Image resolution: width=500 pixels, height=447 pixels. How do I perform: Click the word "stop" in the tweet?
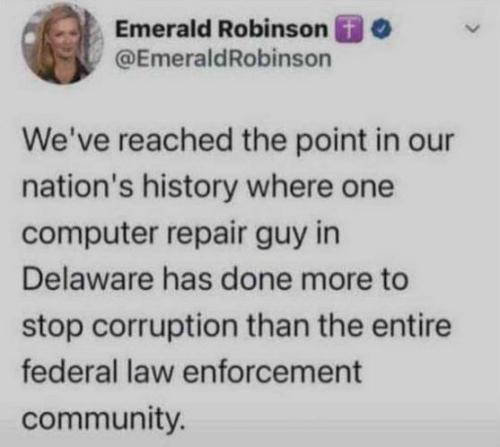[x=53, y=327]
